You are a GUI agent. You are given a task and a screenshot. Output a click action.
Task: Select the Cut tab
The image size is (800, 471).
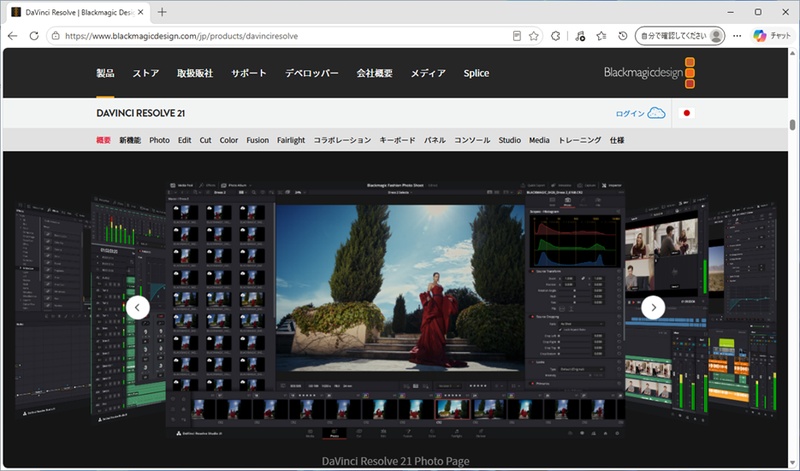tap(205, 140)
